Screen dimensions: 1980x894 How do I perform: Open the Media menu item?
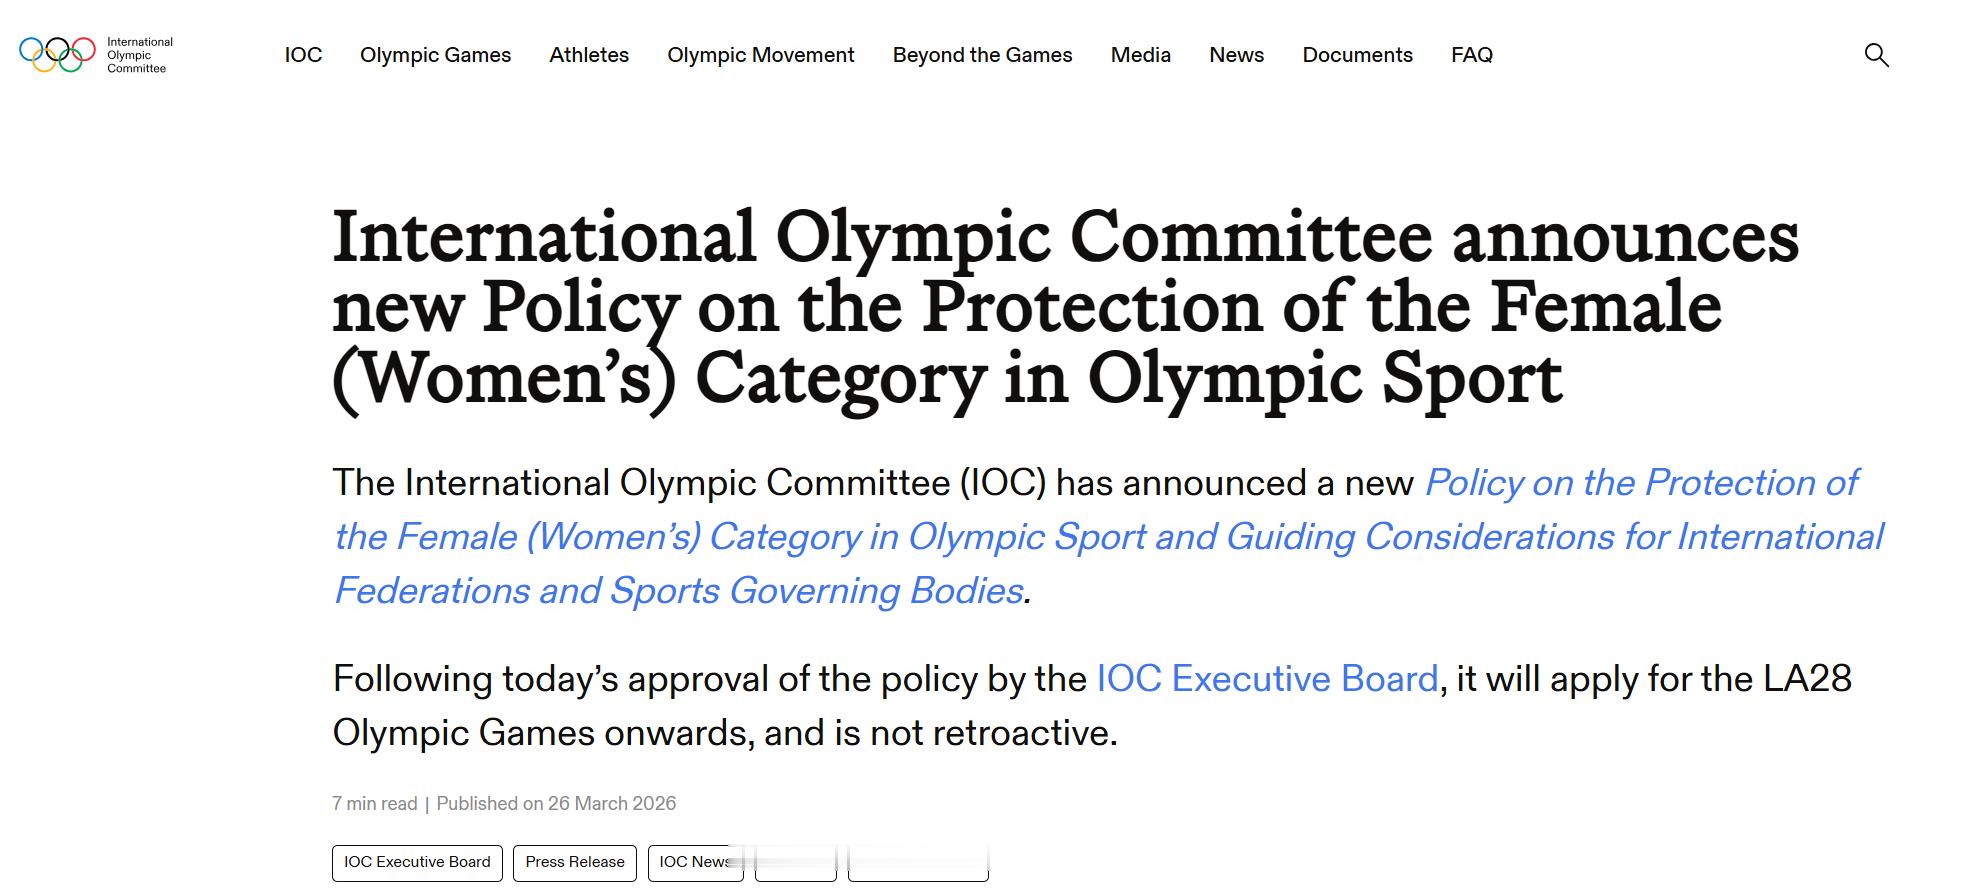(x=1140, y=55)
